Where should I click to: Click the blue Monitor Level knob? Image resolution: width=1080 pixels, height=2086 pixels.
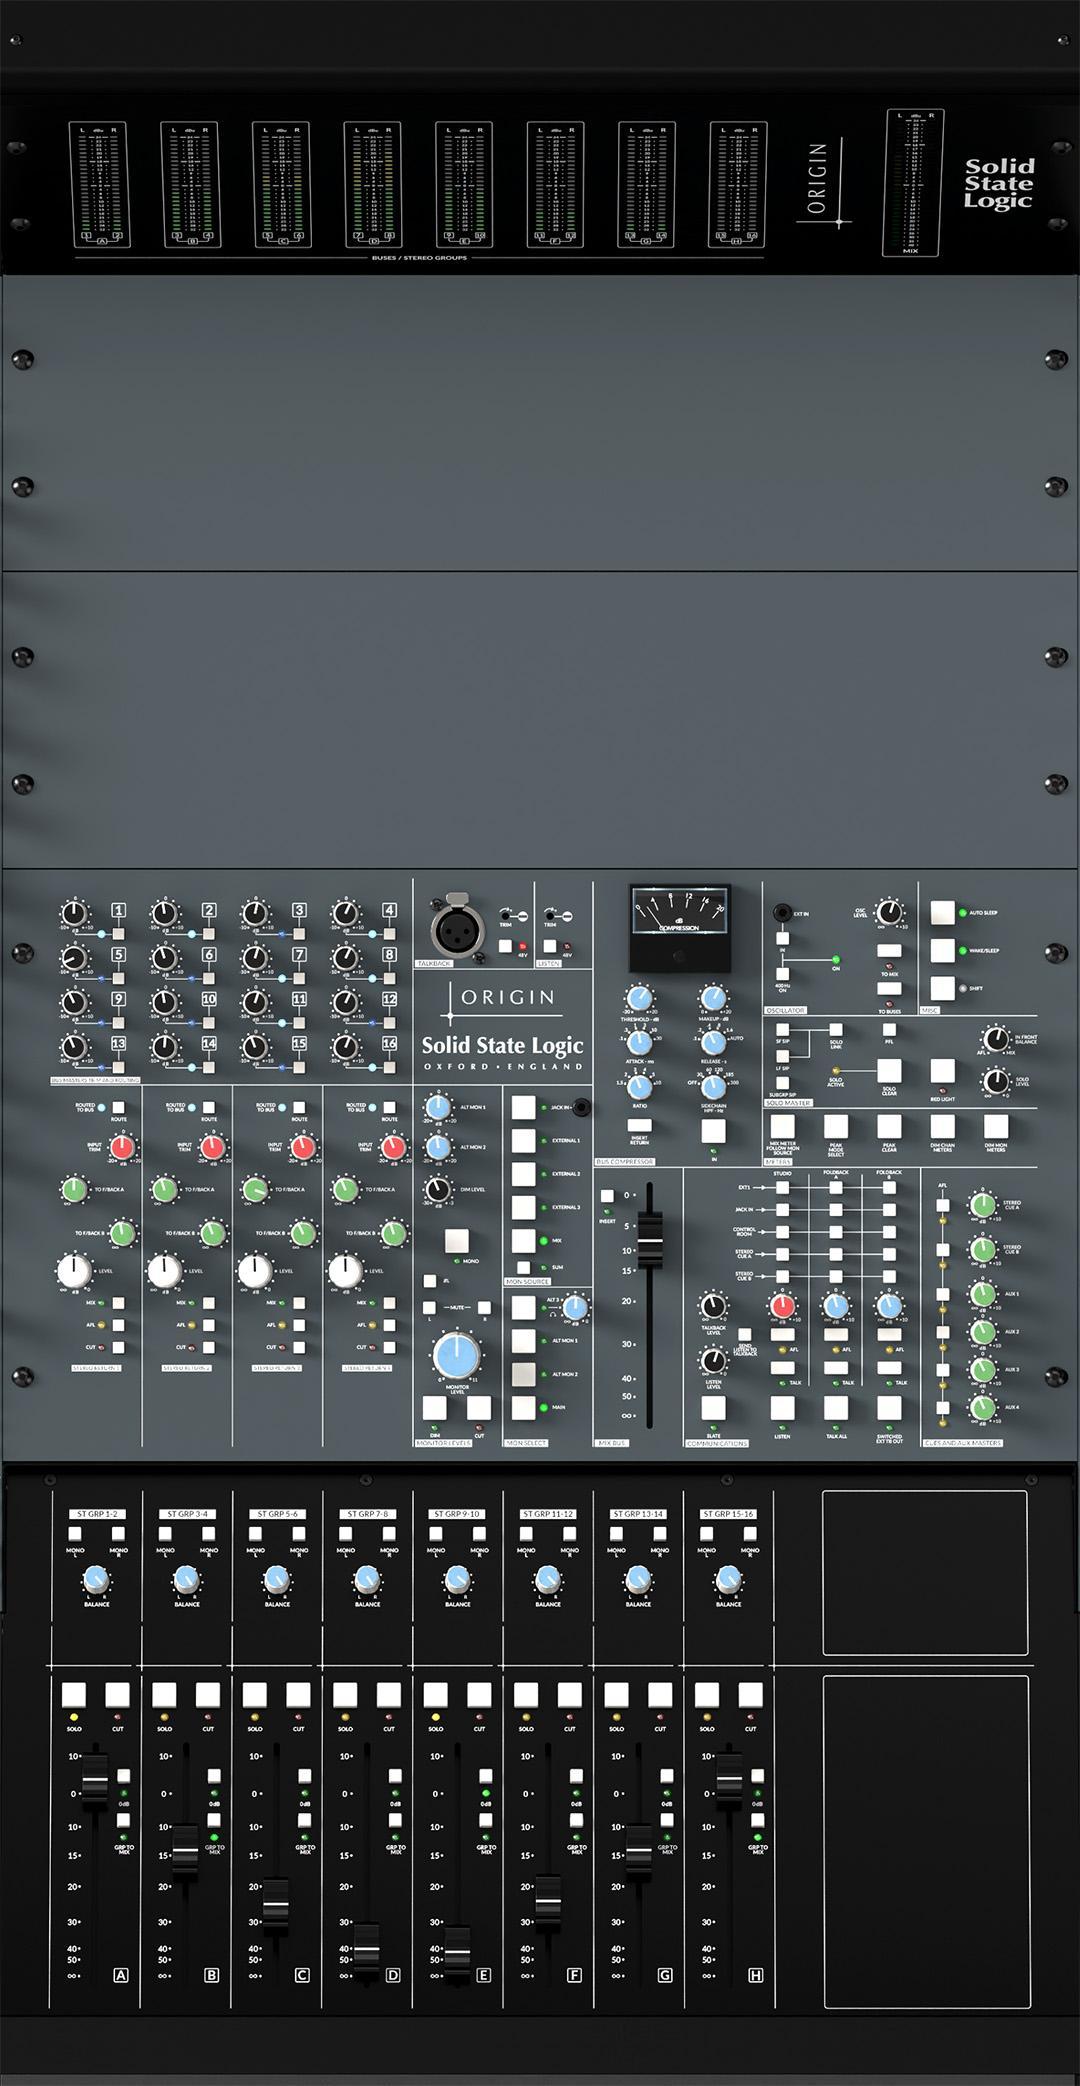coord(456,1356)
